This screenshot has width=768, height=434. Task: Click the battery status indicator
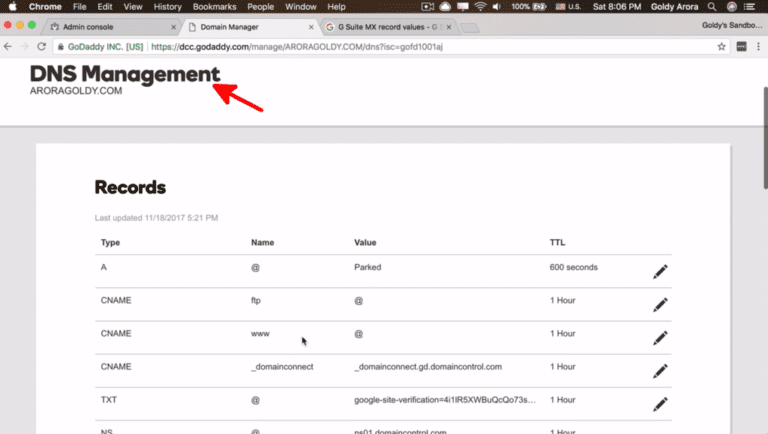(x=528, y=7)
